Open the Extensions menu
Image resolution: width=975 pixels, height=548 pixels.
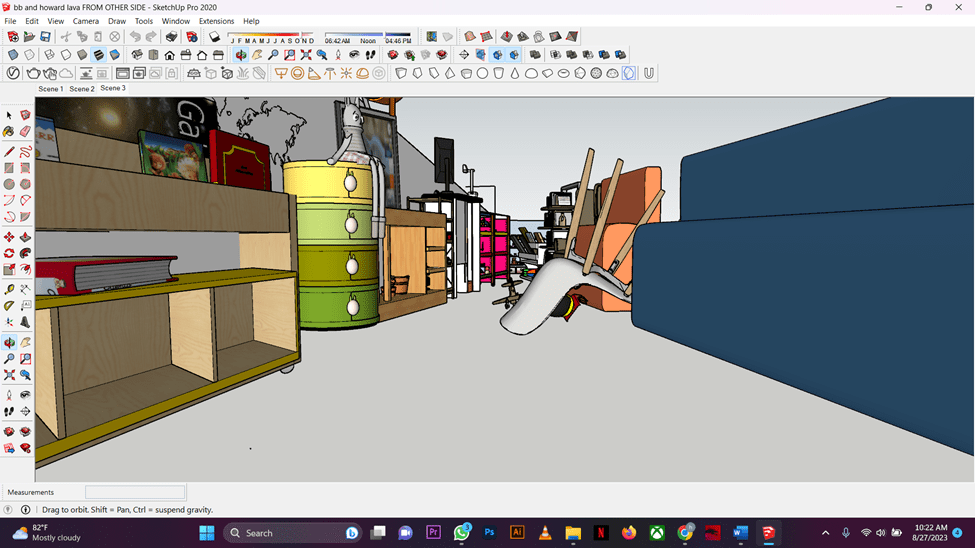[216, 21]
